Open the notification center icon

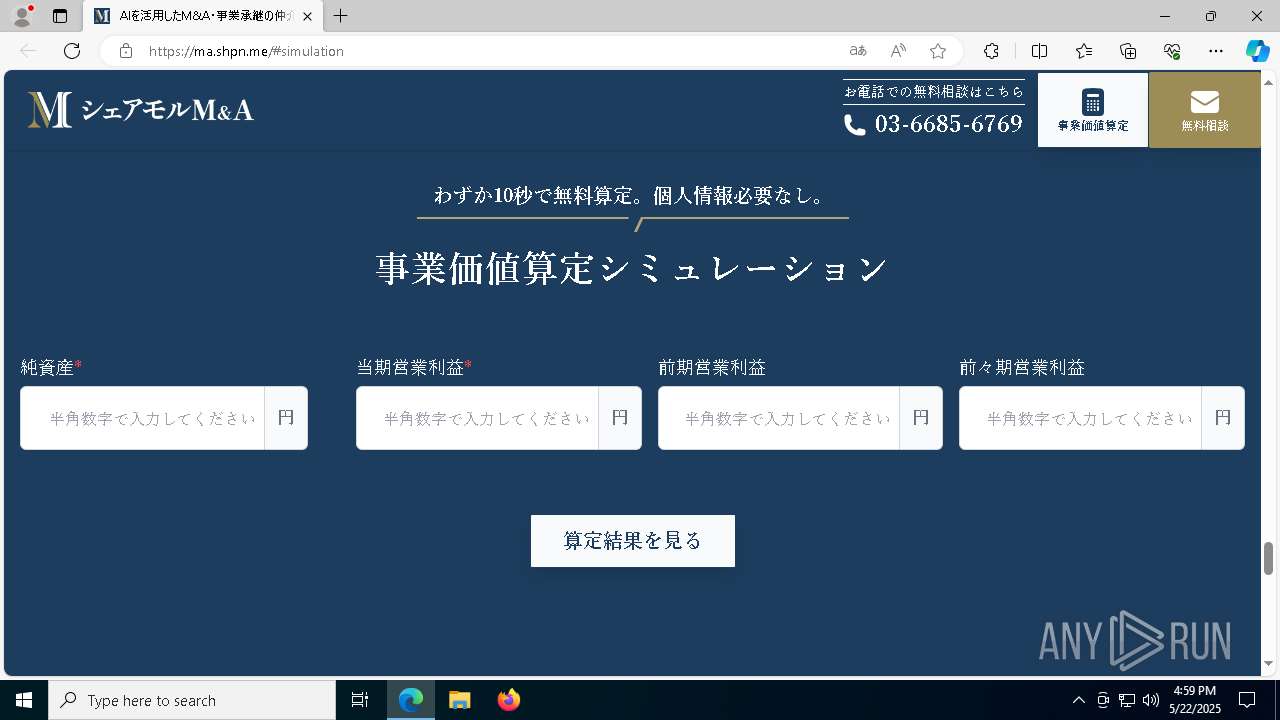click(1247, 700)
